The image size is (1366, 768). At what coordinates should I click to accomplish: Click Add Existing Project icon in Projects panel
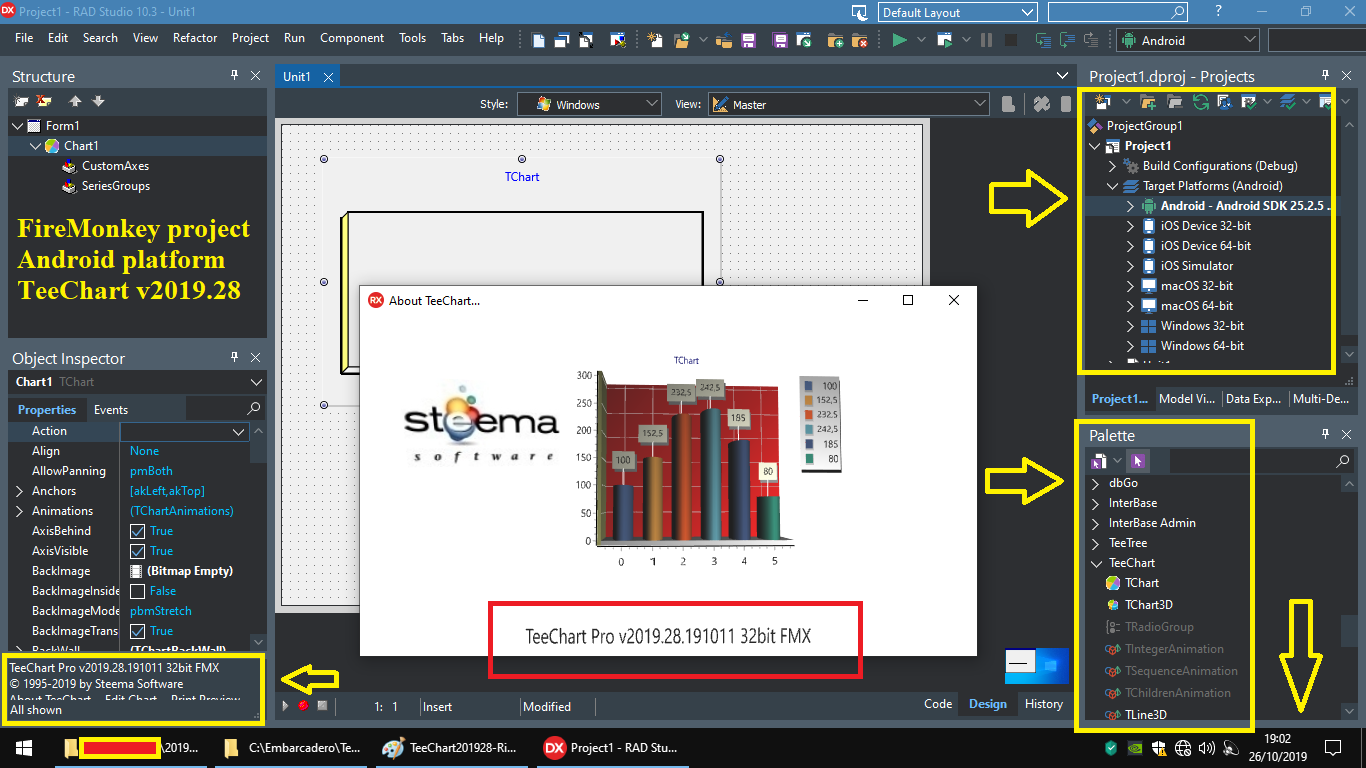(1148, 101)
